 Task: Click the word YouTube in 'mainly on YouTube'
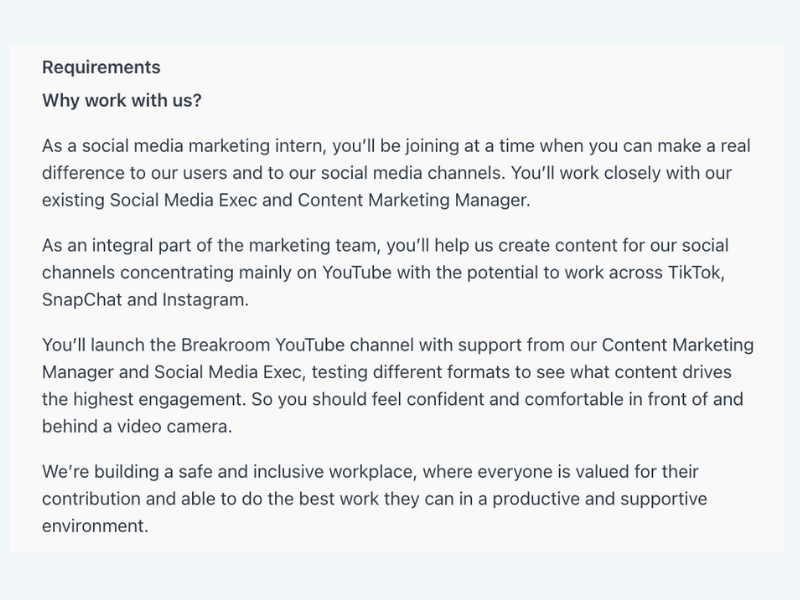coord(357,272)
